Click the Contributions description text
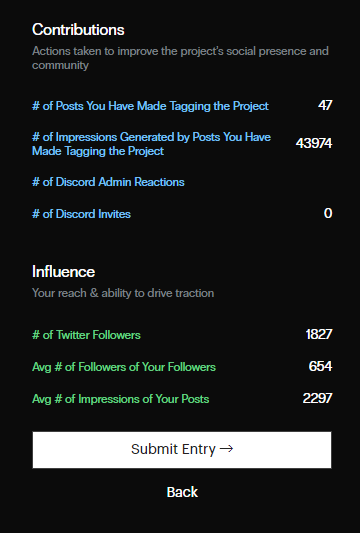The image size is (360, 533). 180,58
